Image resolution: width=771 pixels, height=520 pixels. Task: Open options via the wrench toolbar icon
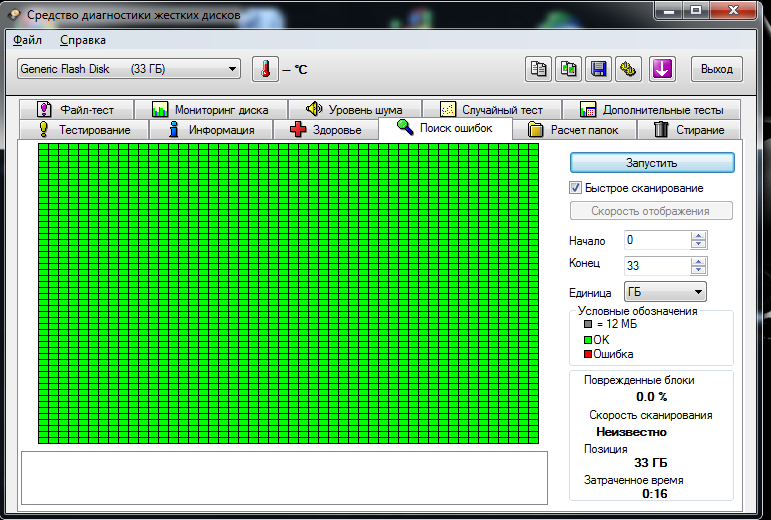[628, 69]
